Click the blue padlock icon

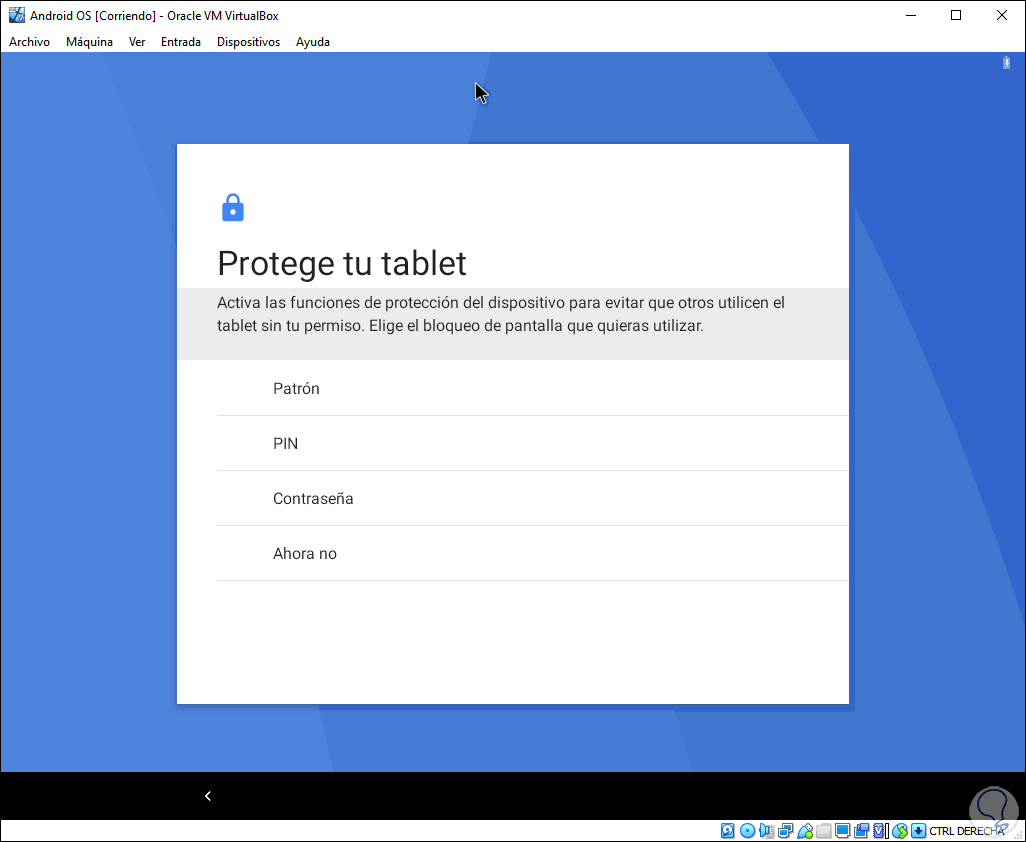[233, 207]
